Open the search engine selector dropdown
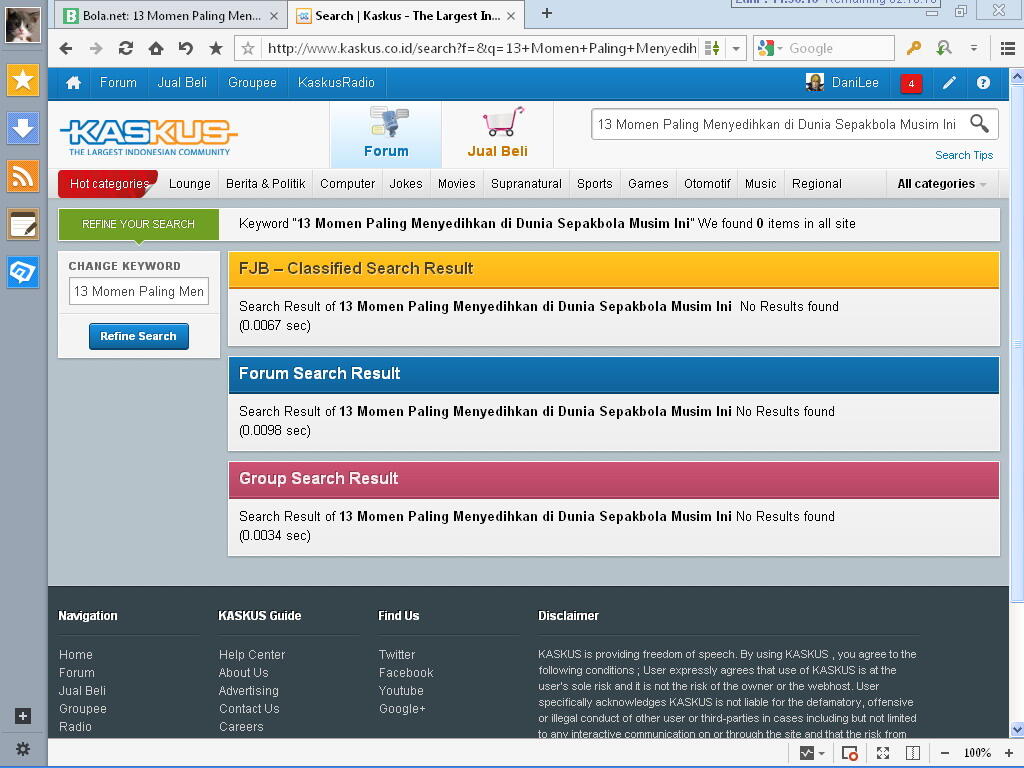 (771, 48)
